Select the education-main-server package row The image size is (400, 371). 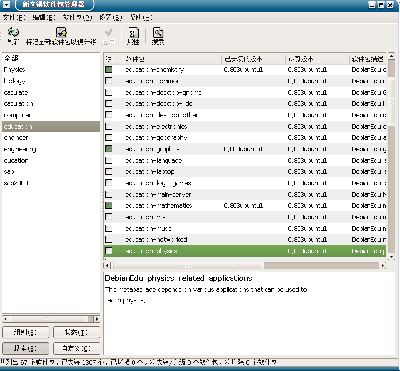245,194
